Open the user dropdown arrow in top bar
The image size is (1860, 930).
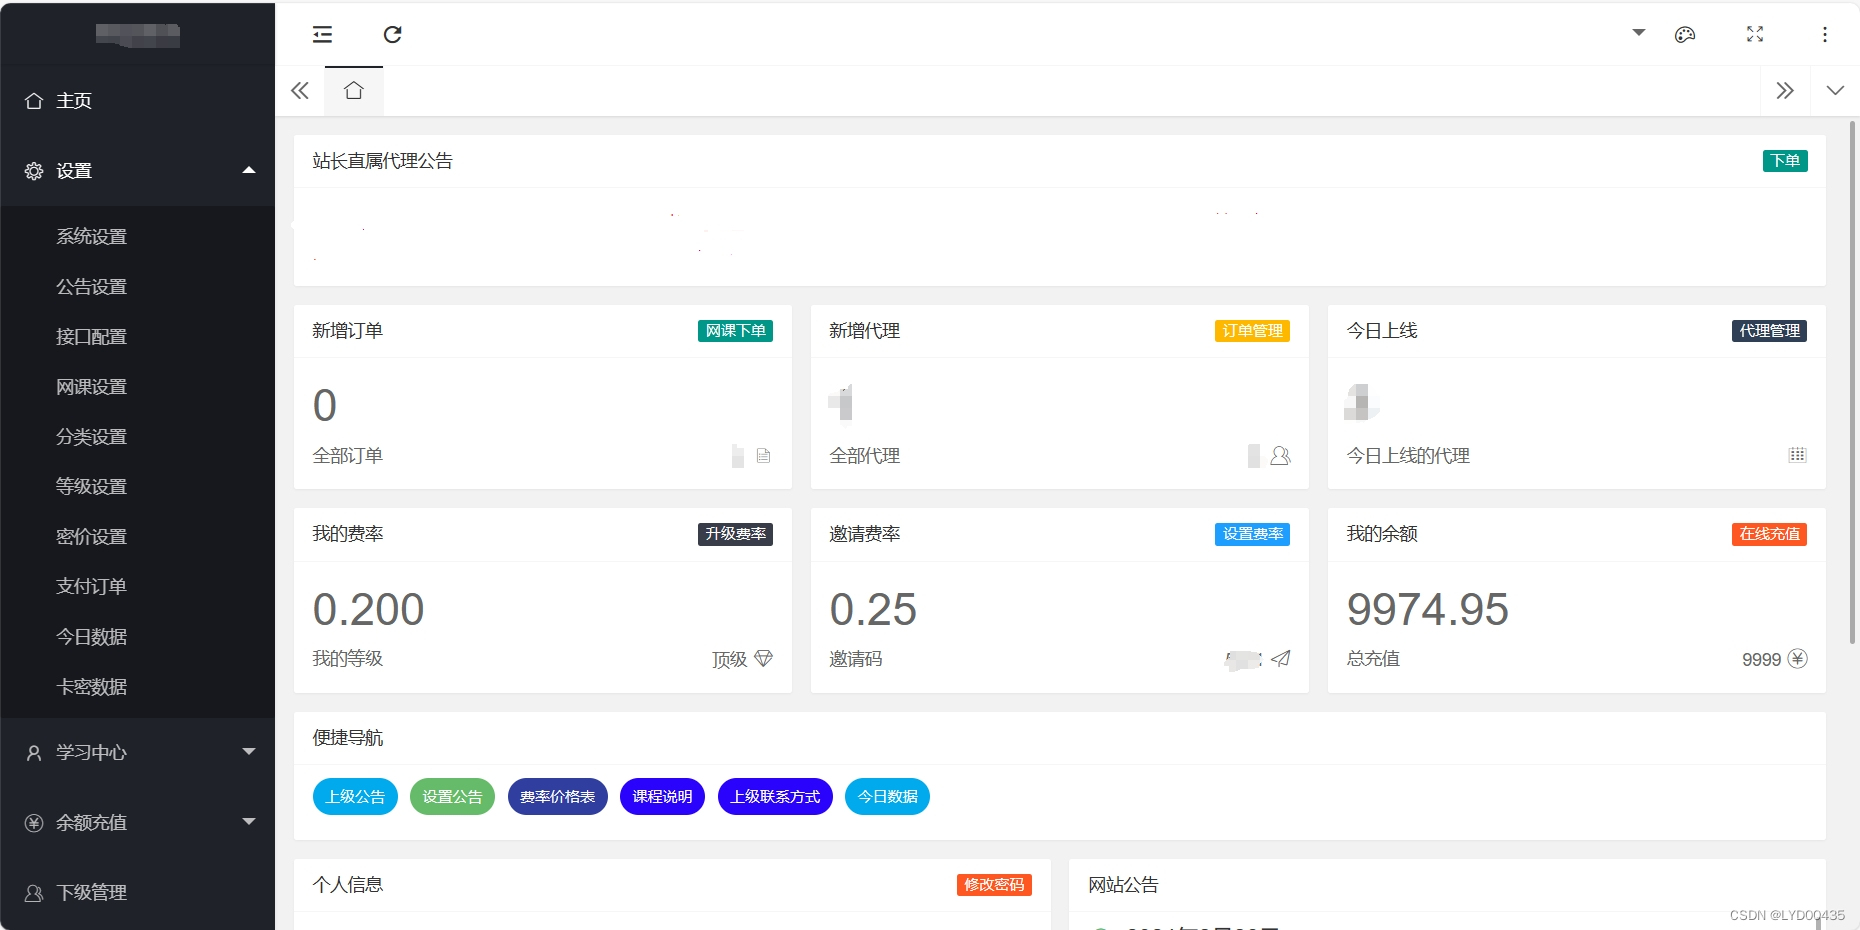point(1639,33)
